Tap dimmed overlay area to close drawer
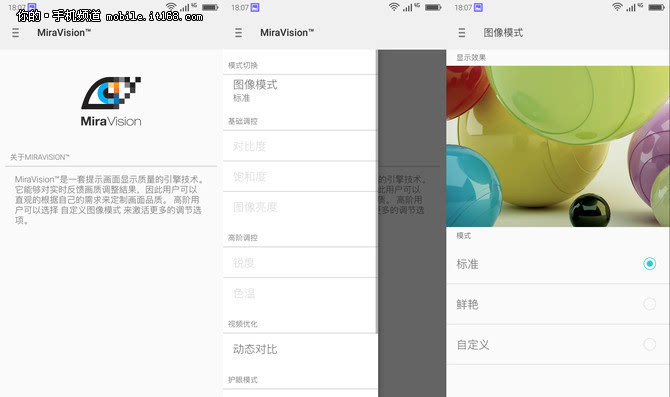 [x=412, y=222]
